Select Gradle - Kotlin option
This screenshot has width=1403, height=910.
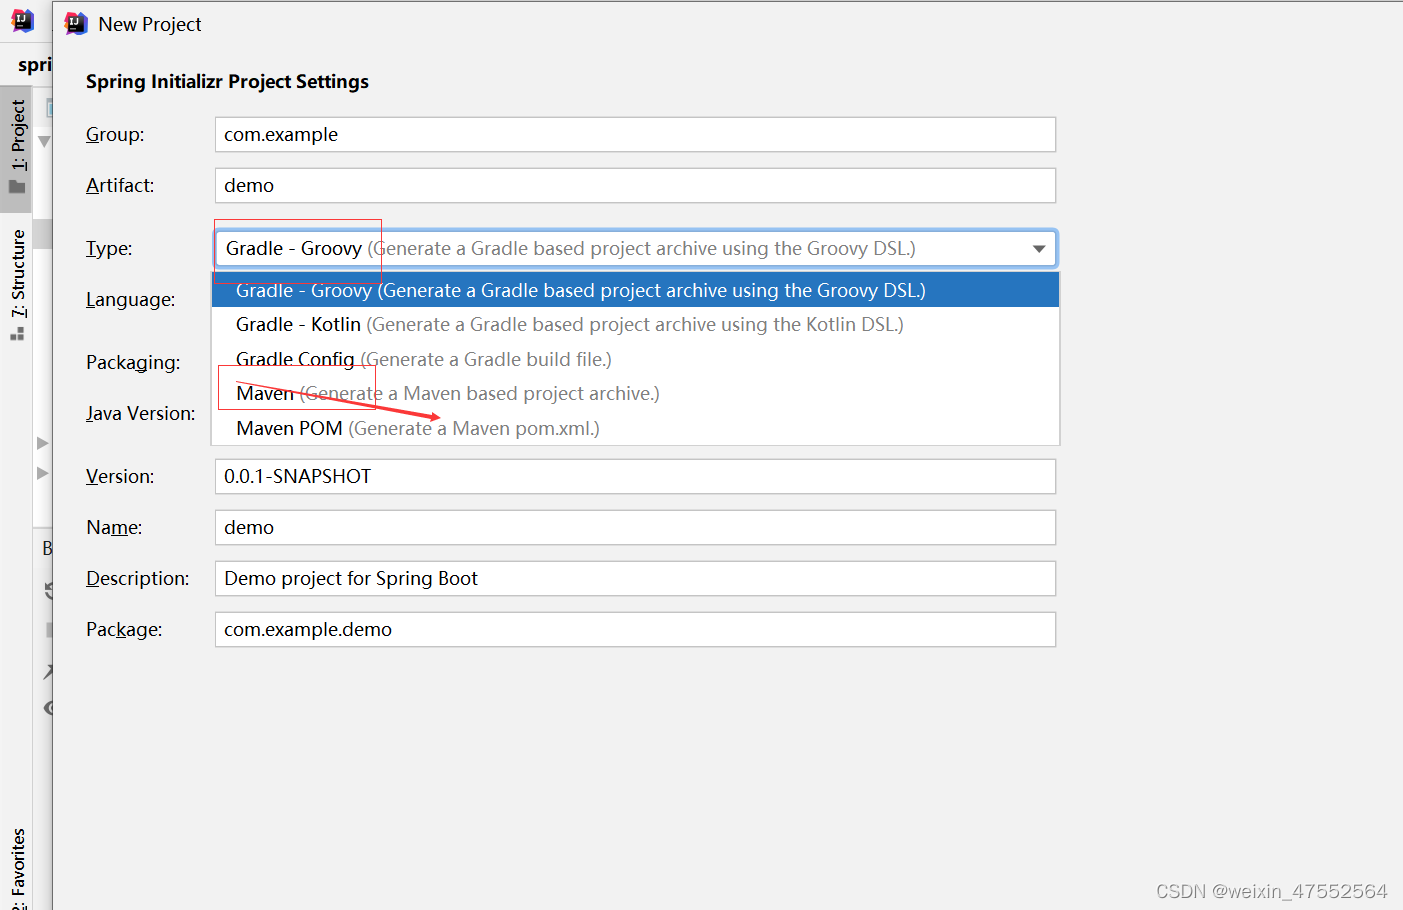(x=635, y=325)
